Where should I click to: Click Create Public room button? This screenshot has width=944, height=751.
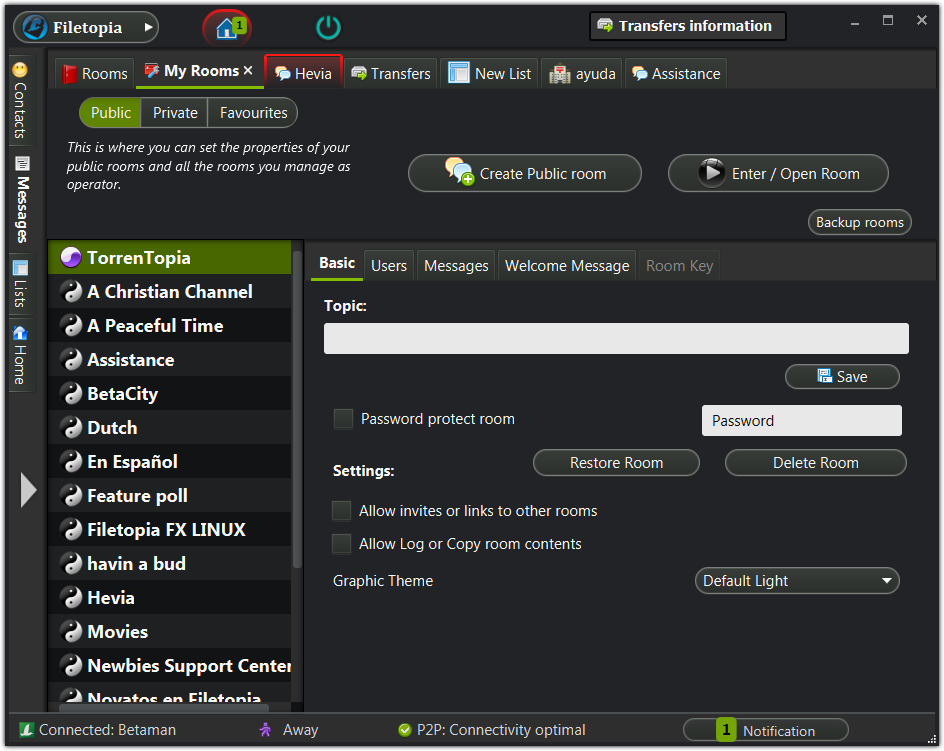(x=525, y=173)
